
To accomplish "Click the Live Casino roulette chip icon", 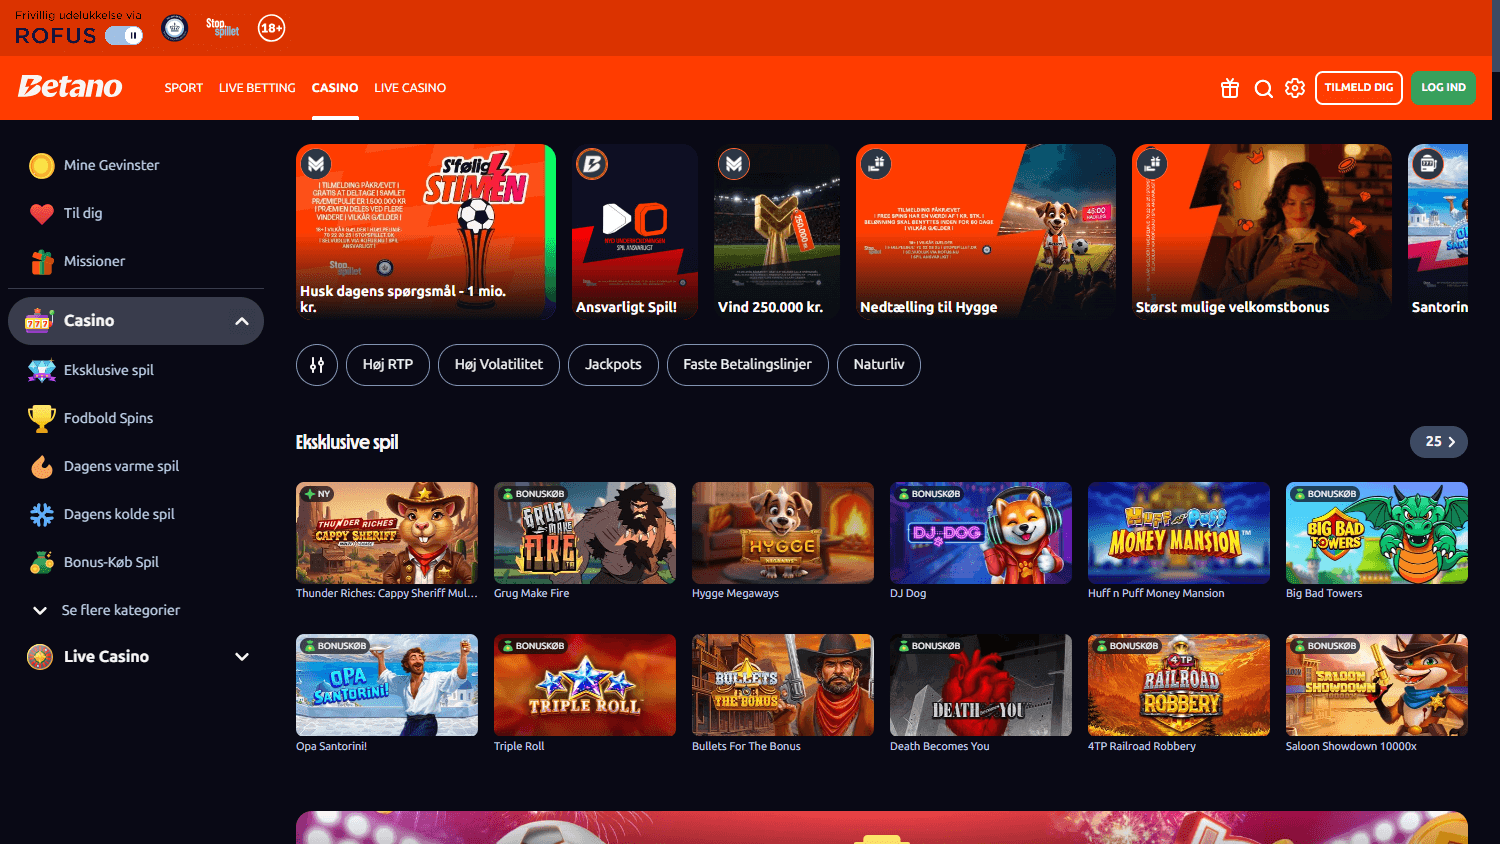I will (40, 657).
